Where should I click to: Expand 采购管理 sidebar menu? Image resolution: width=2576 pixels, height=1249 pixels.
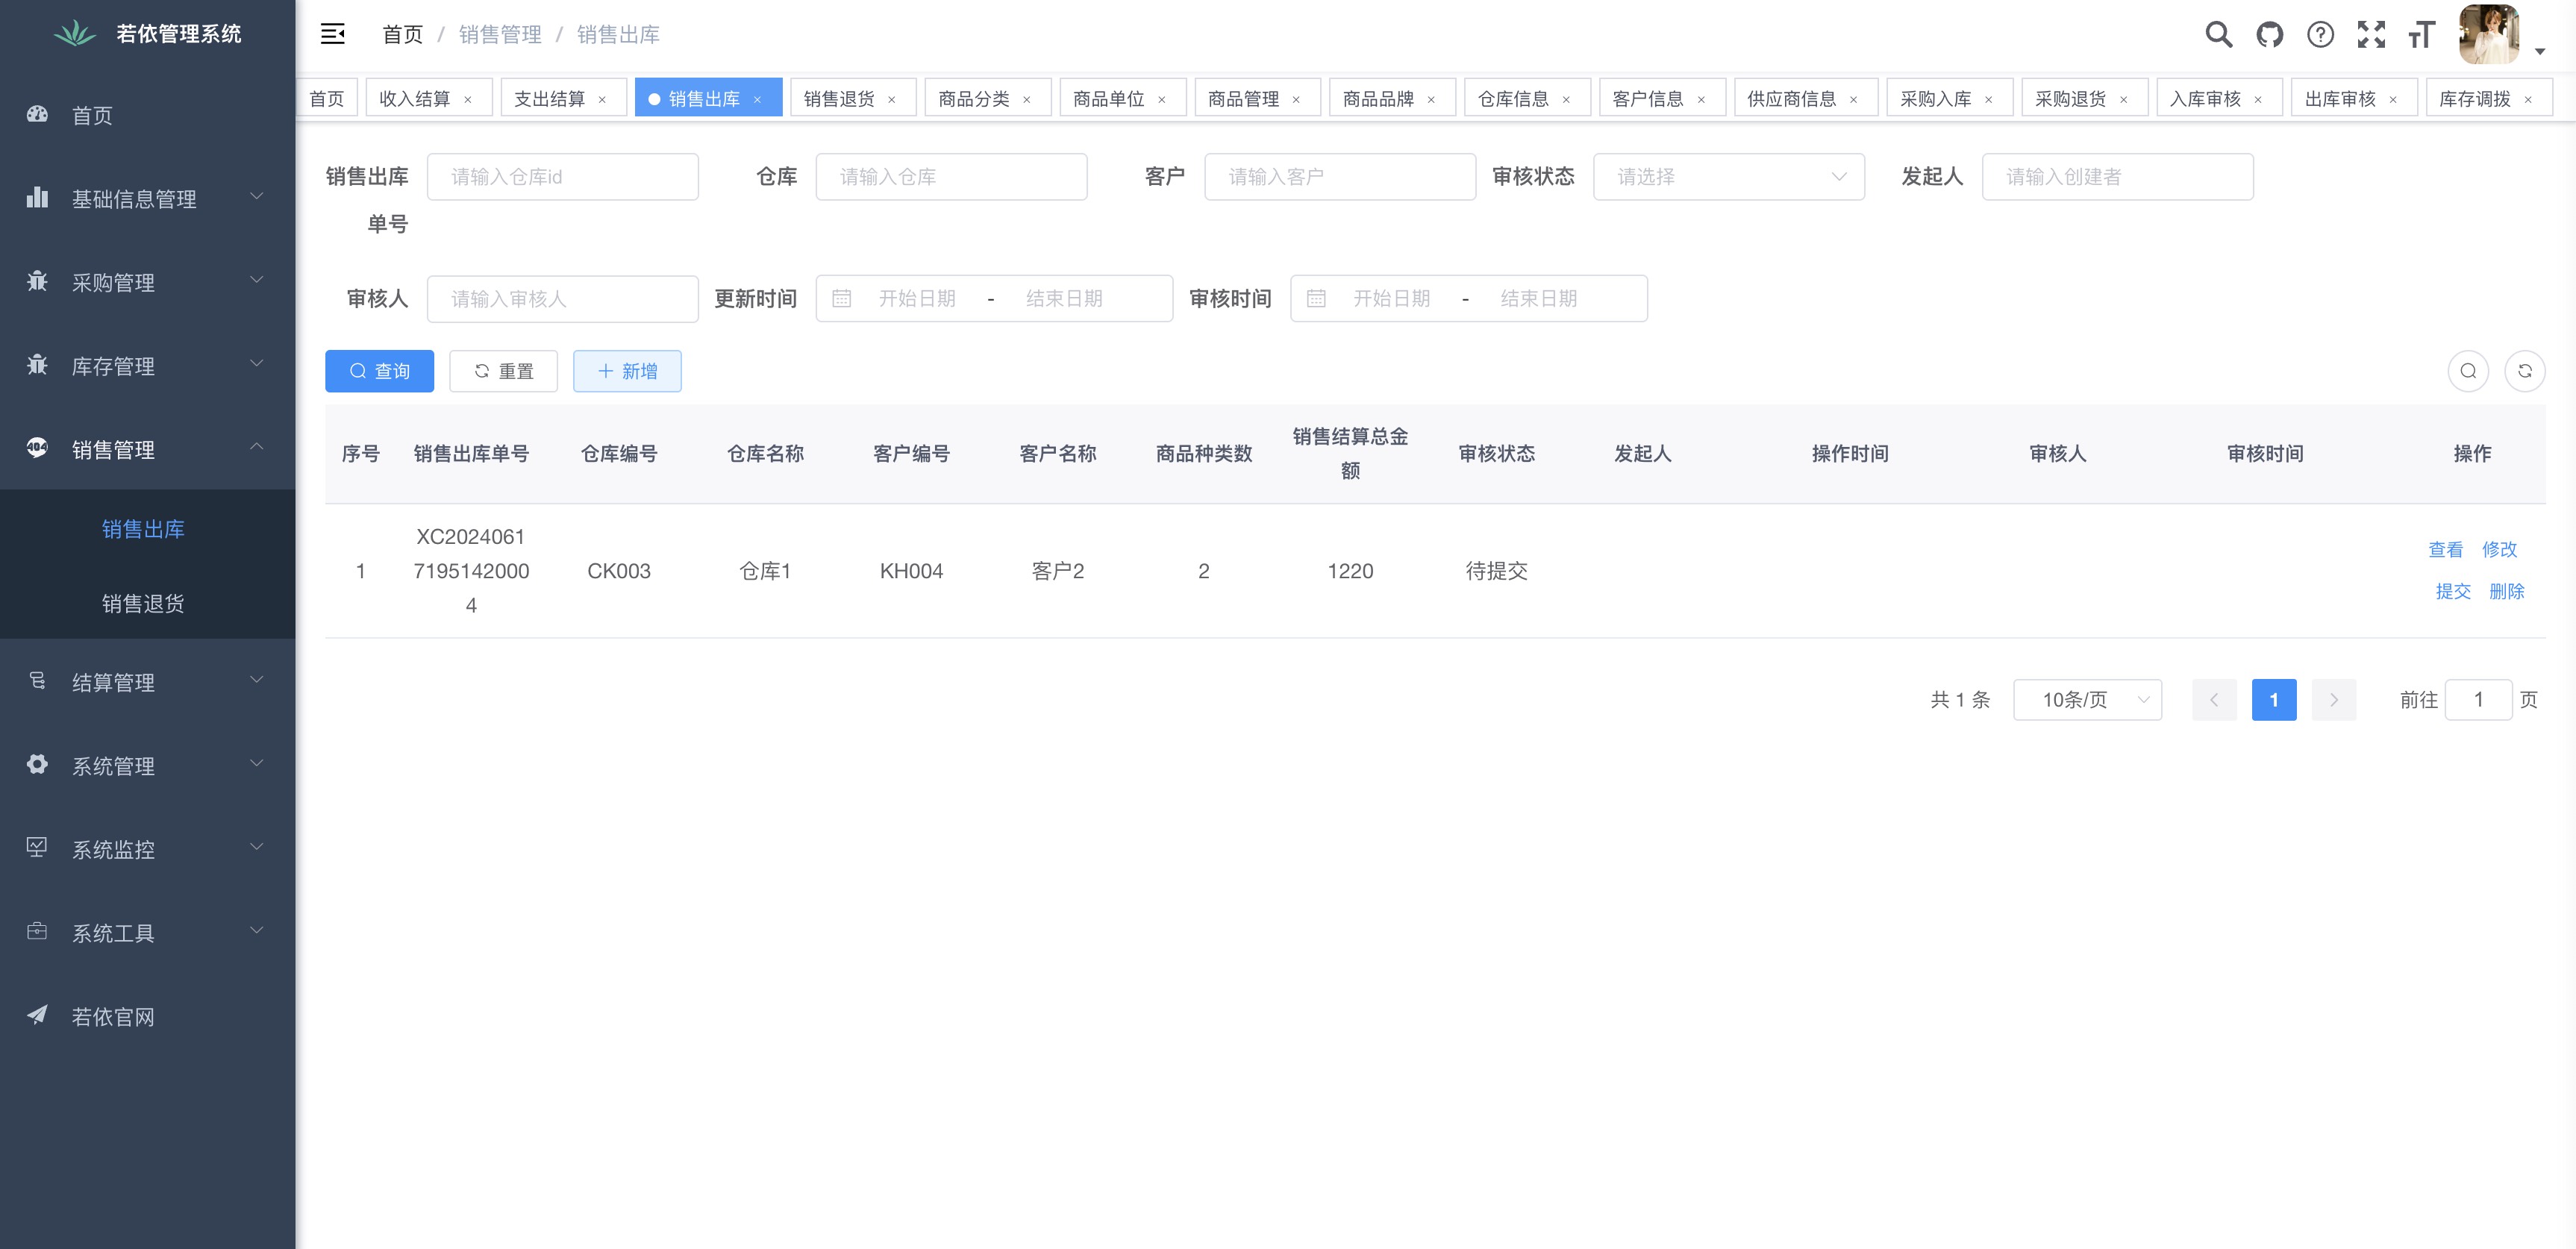[x=148, y=282]
